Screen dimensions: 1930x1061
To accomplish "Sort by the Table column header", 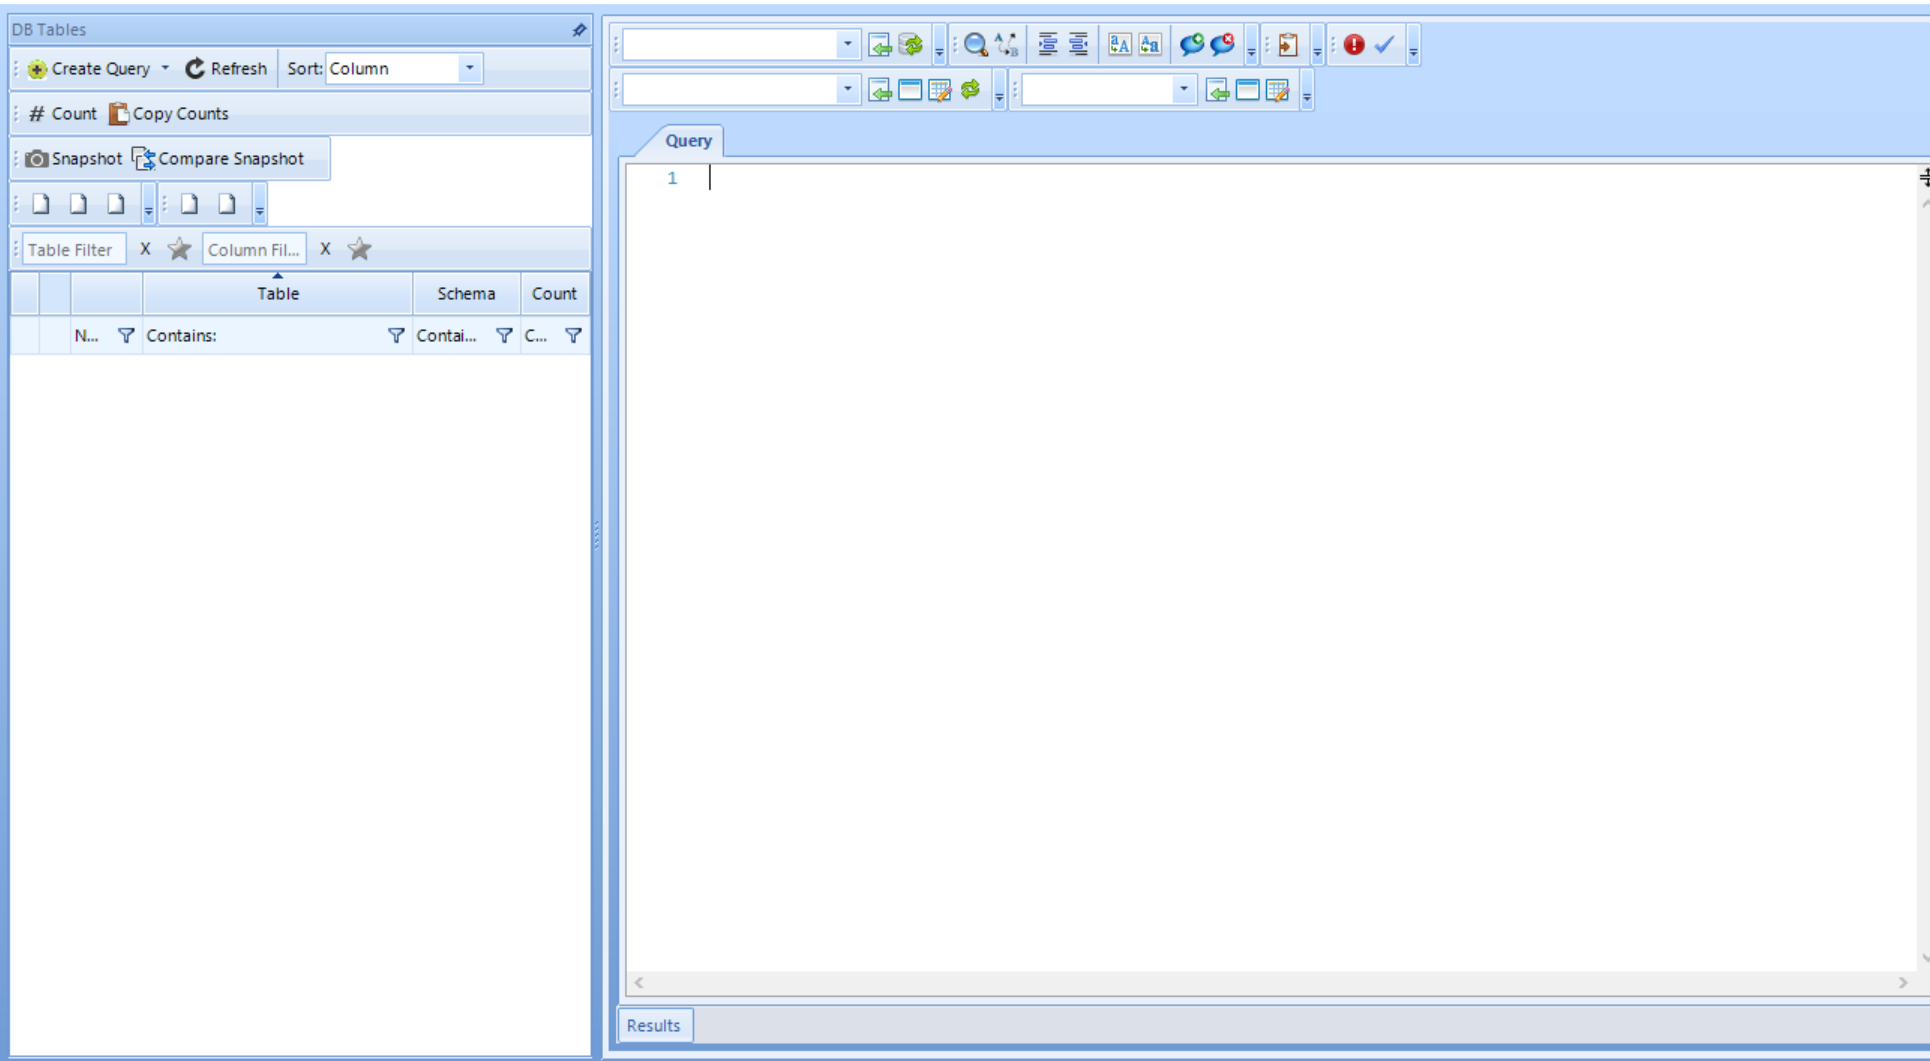I will (x=278, y=293).
